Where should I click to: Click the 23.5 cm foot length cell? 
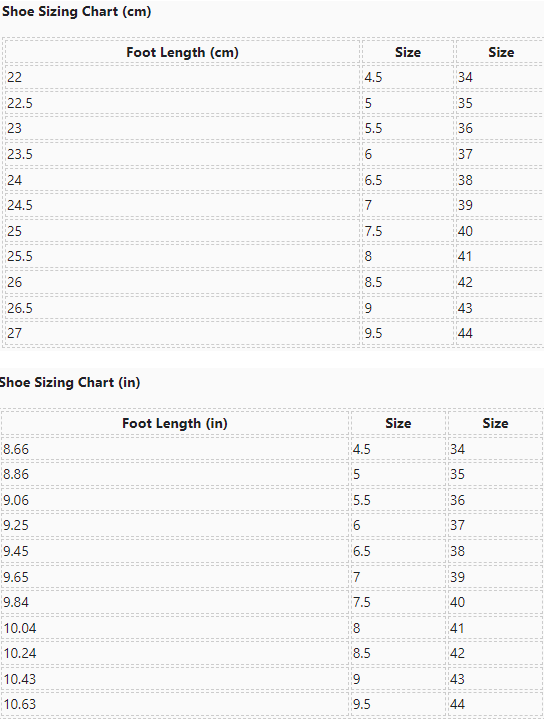(183, 154)
